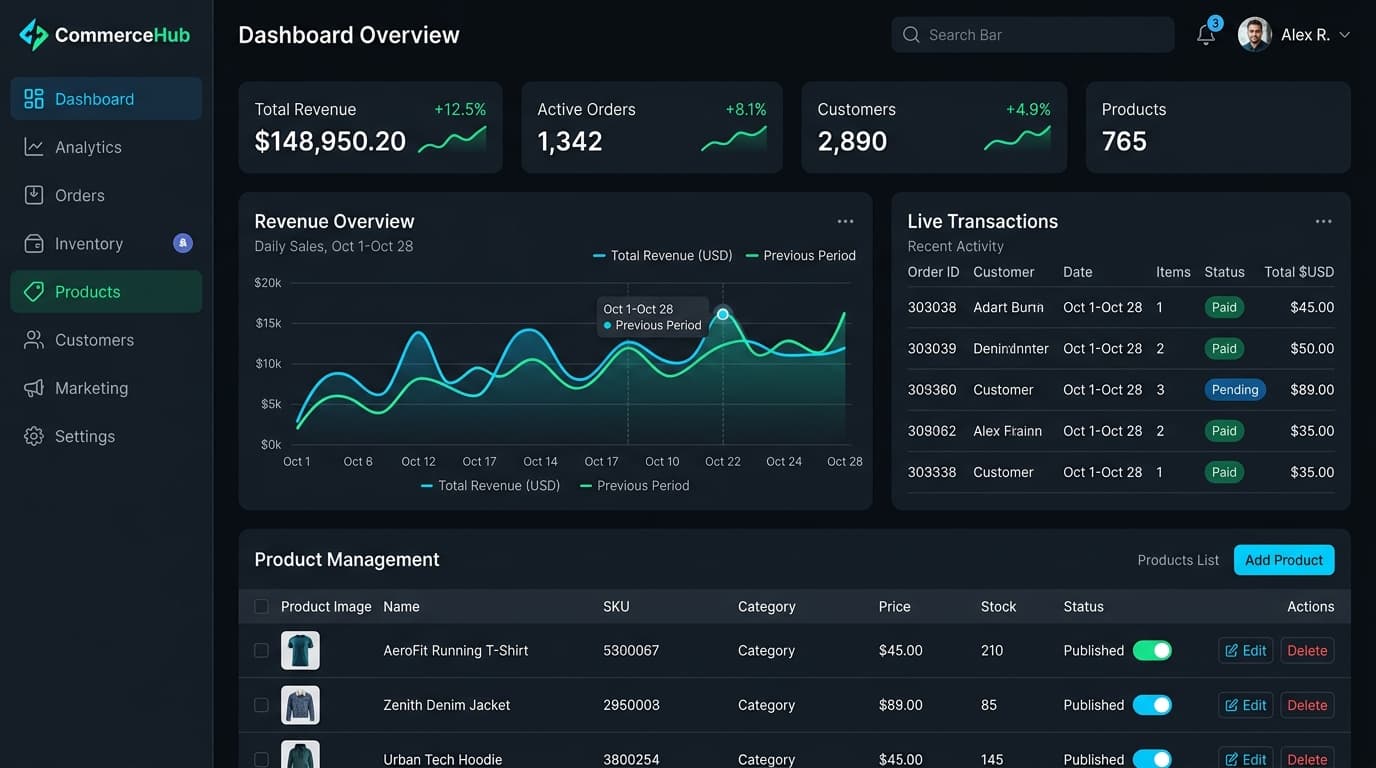The width and height of the screenshot is (1376, 768).
Task: Click the Zenith Denim Jacket product thumbnail
Action: [x=300, y=705]
